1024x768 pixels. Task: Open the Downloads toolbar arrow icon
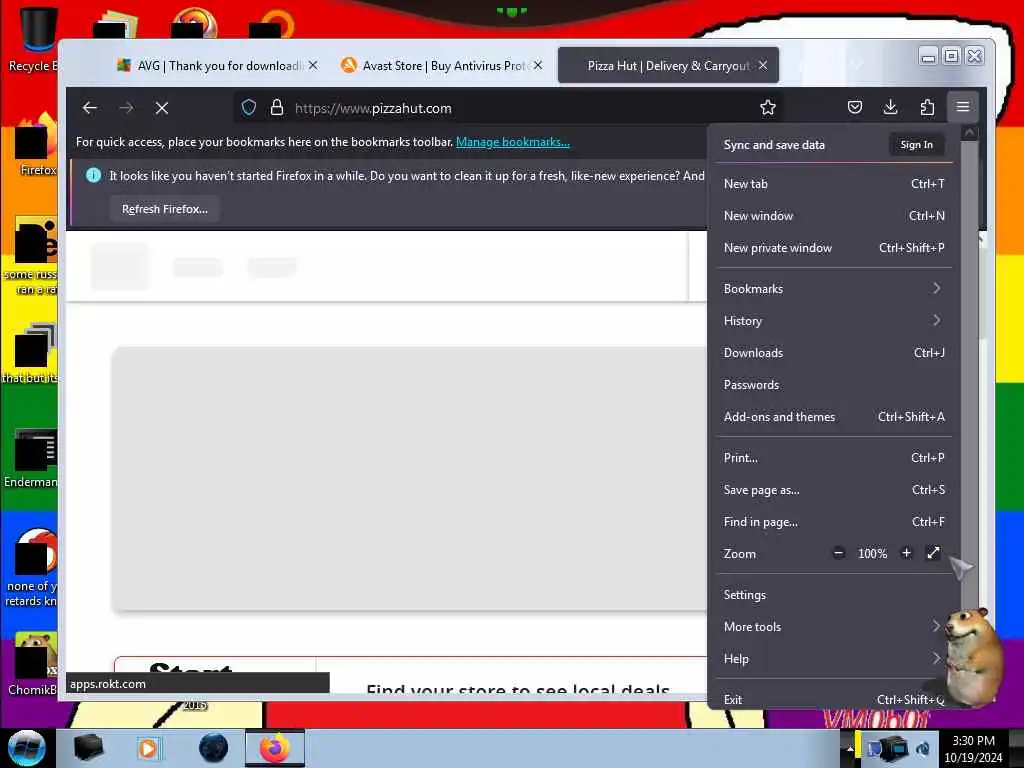(x=891, y=108)
